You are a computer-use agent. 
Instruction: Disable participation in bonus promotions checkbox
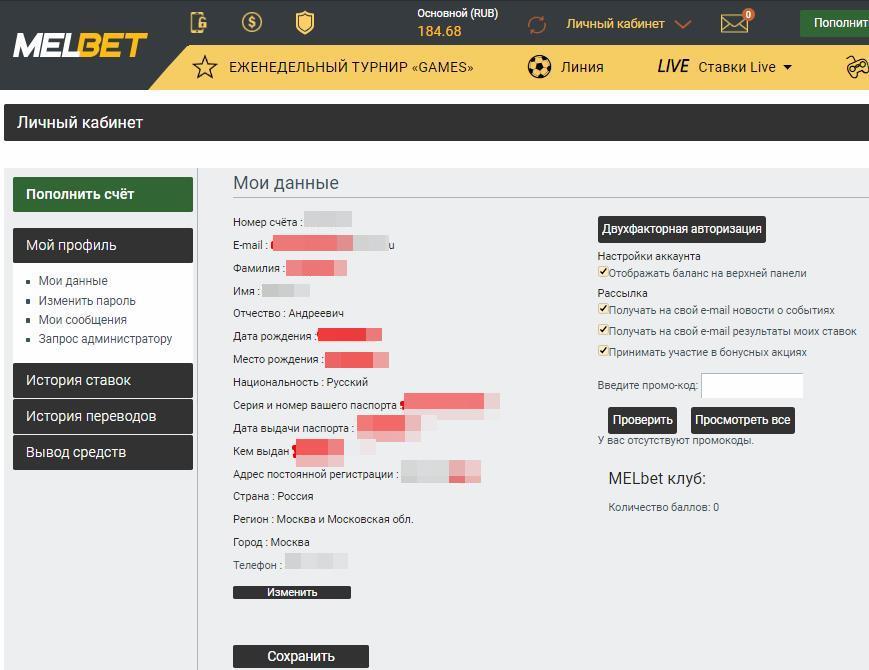click(x=603, y=351)
